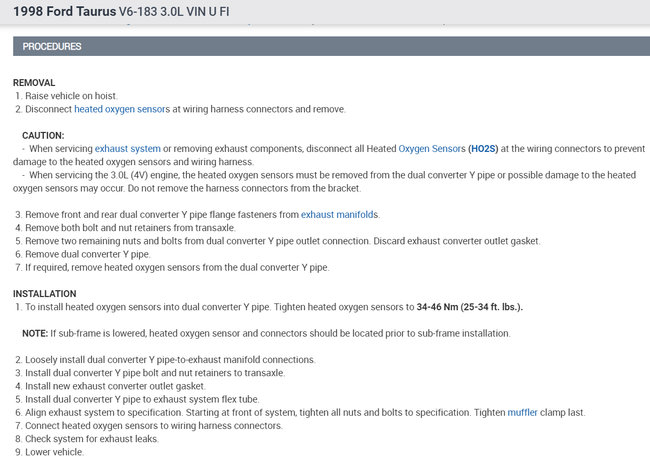This screenshot has height=468, width=650.
Task: Follow the muffler link
Action: [x=522, y=412]
